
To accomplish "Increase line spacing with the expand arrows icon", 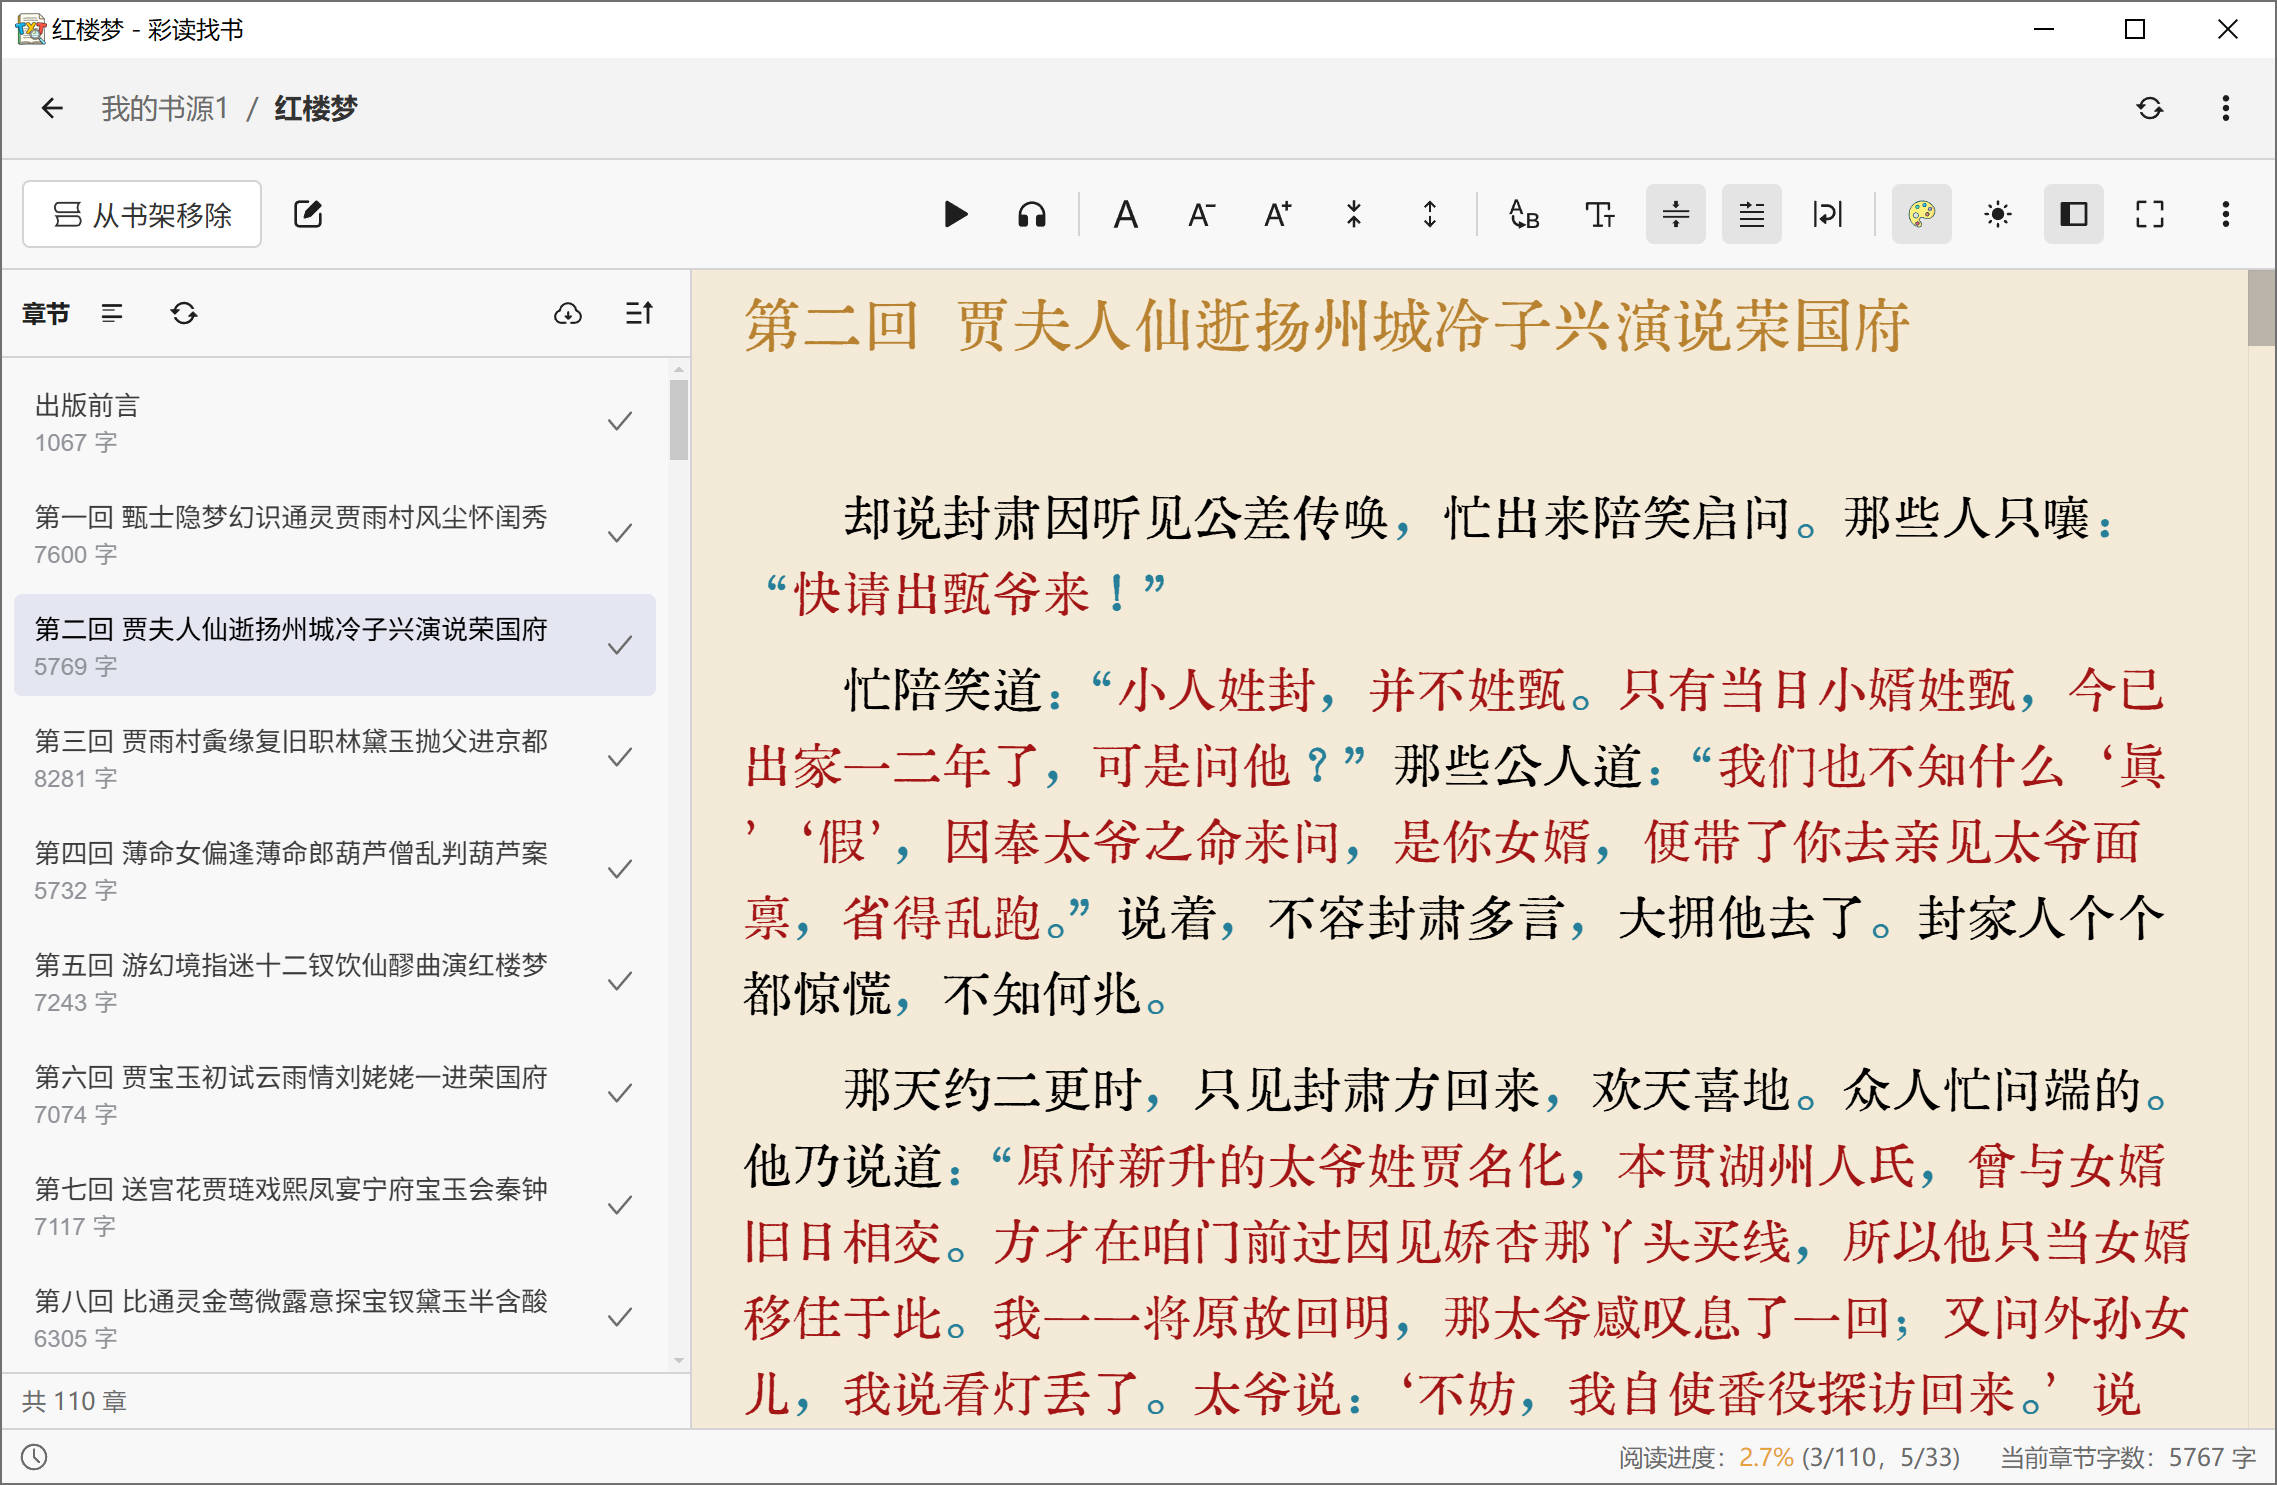I will pos(1429,214).
